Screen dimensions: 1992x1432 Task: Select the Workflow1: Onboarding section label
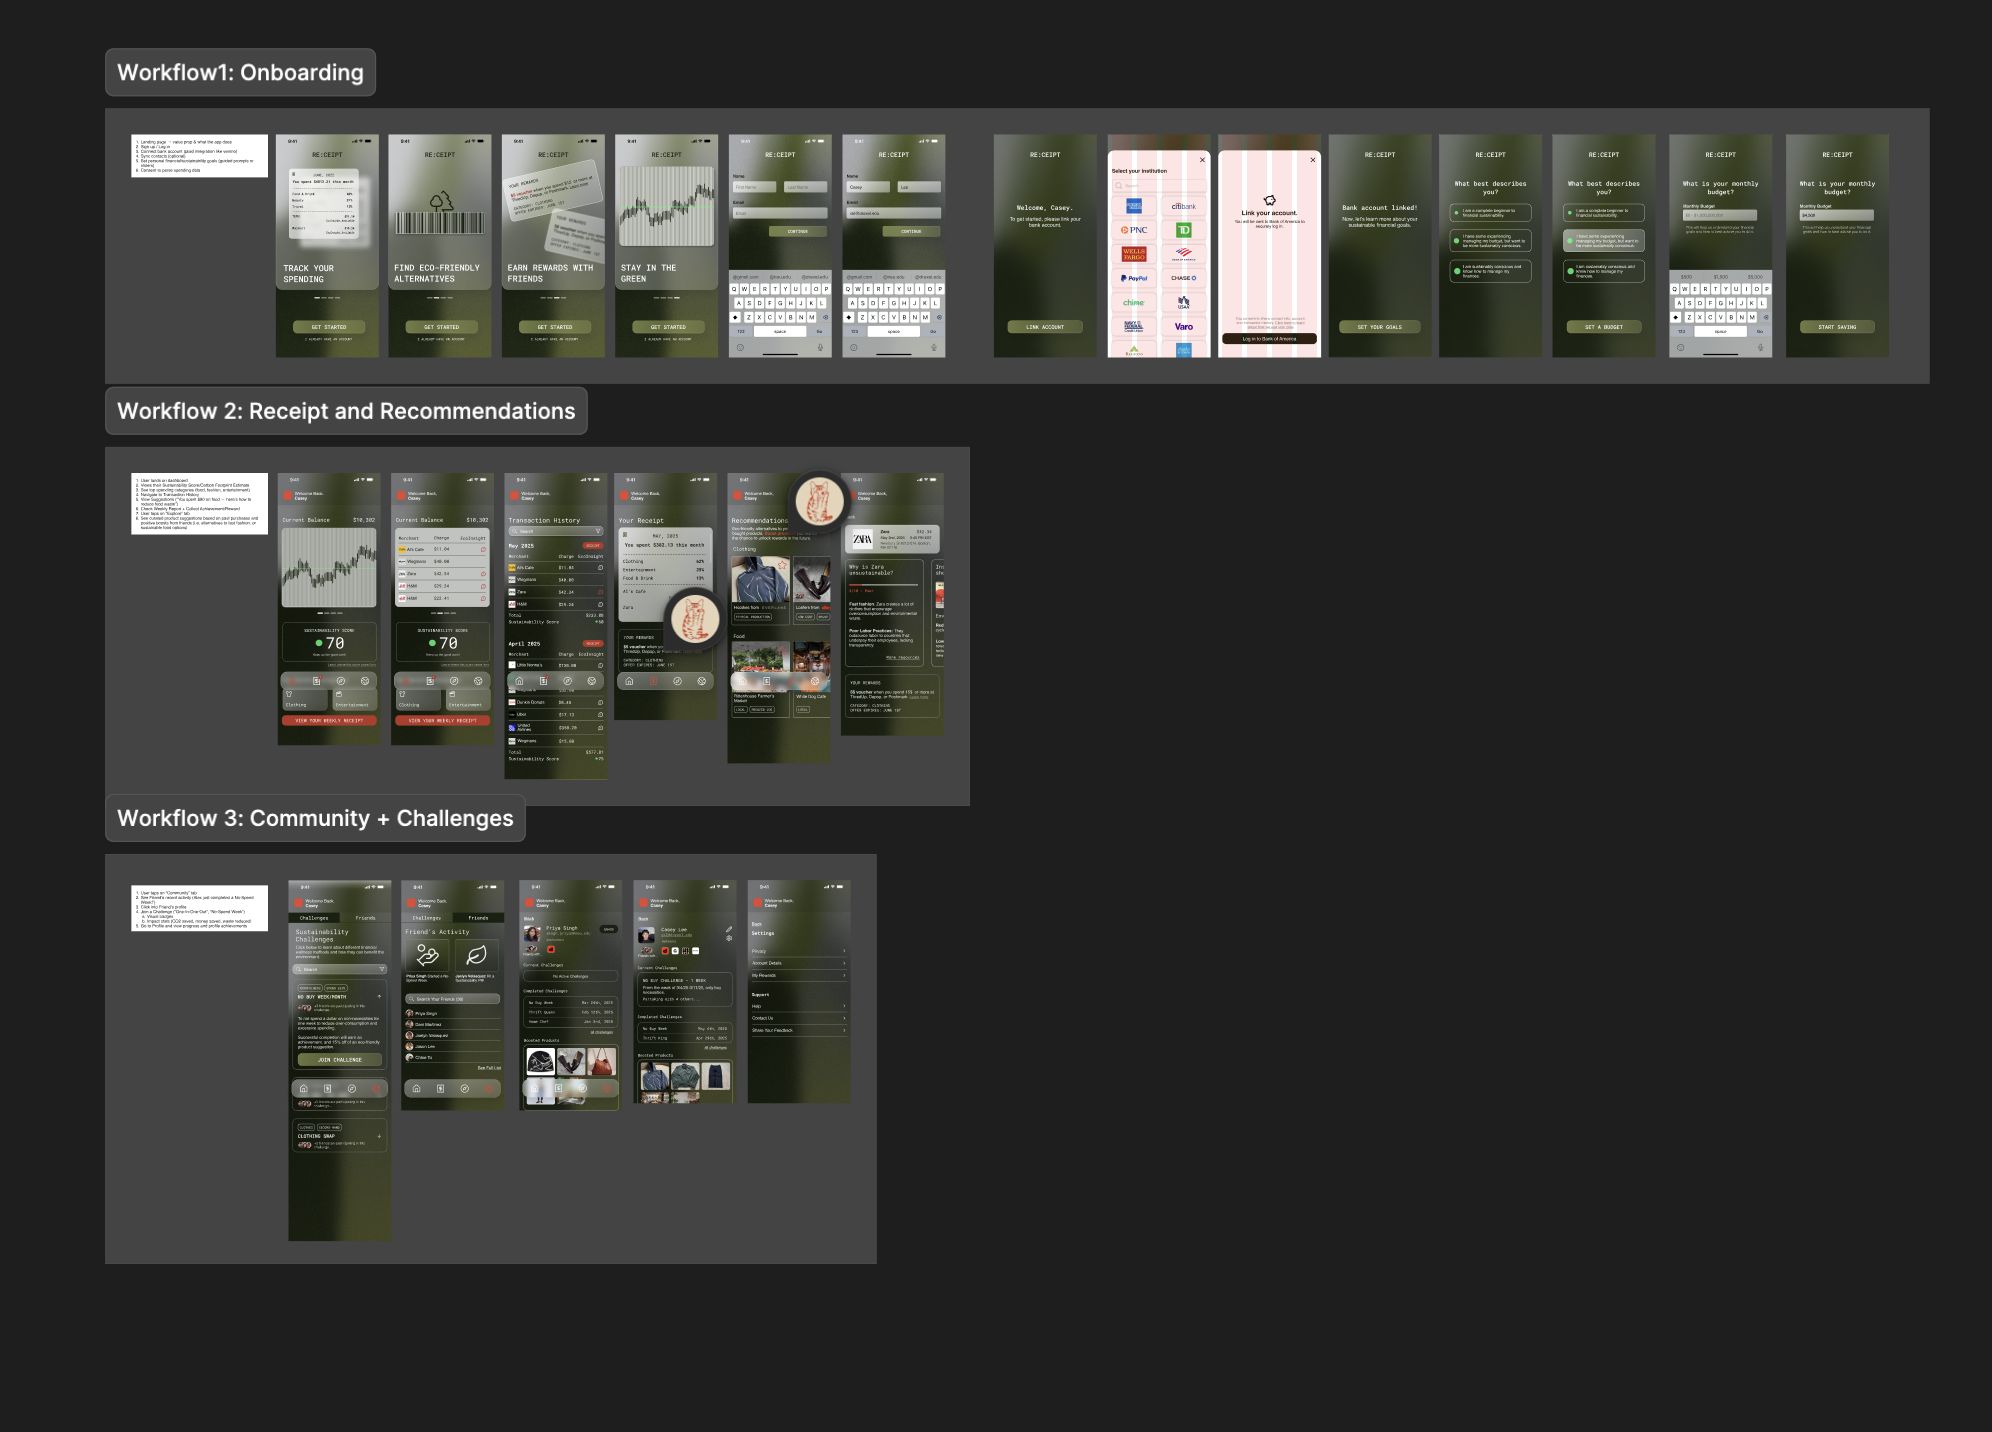coord(240,72)
